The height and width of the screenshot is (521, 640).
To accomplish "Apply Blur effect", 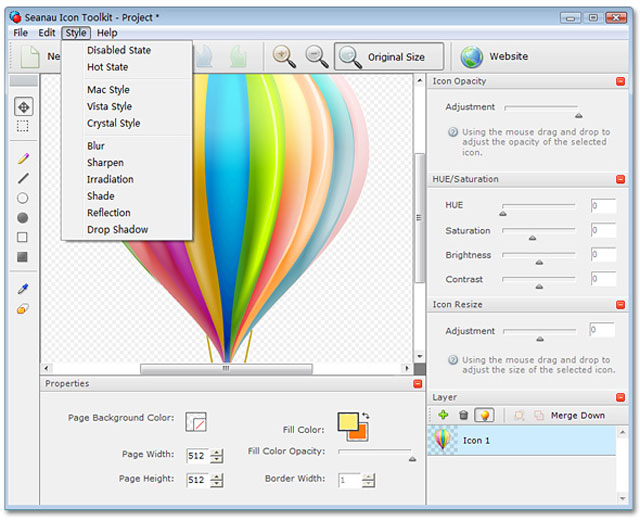I will (96, 146).
